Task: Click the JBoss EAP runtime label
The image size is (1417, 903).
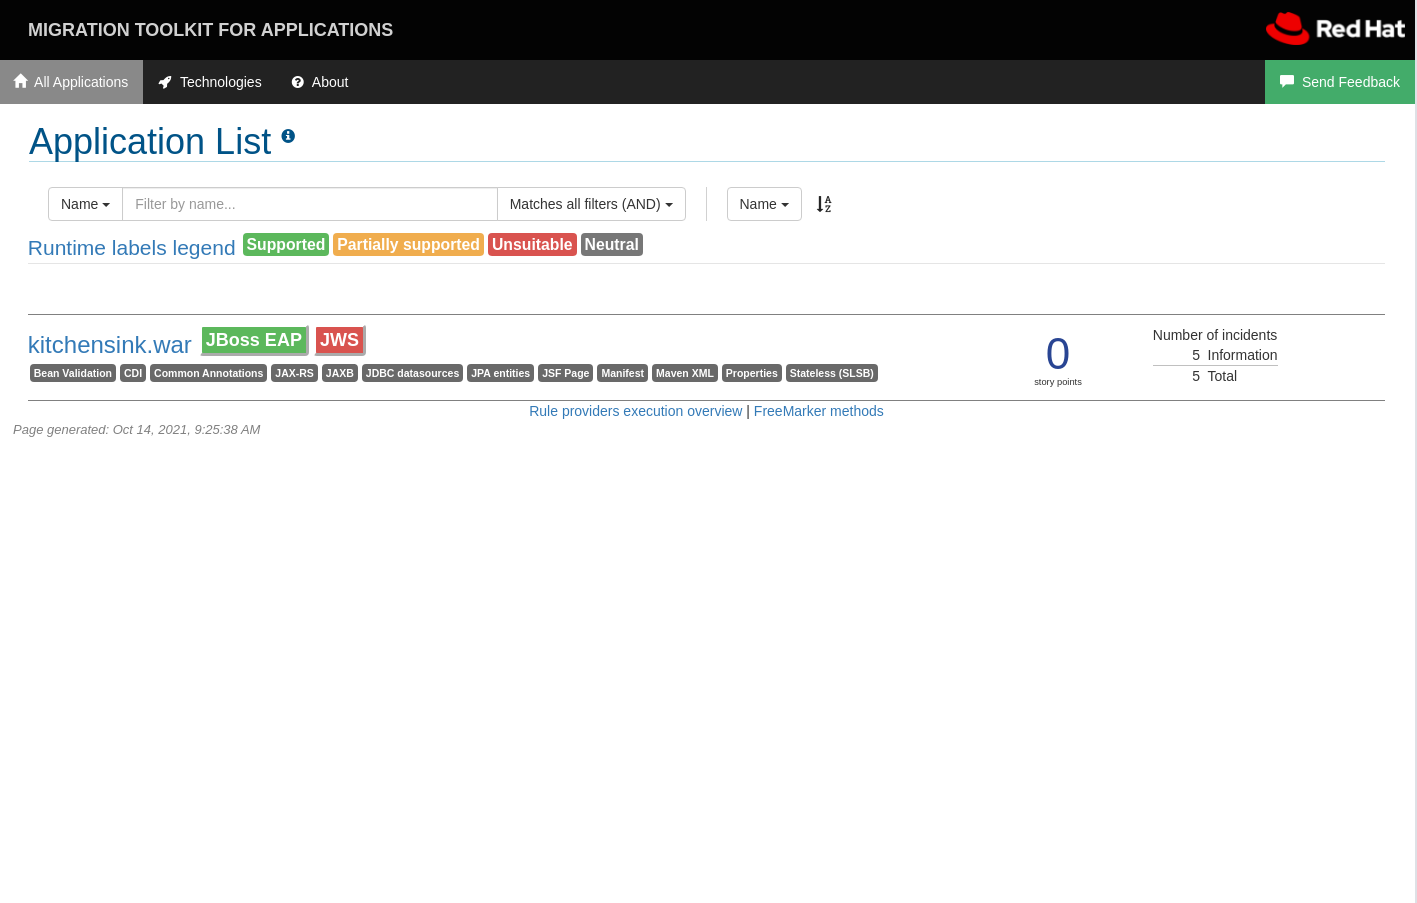Action: pyautogui.click(x=254, y=340)
